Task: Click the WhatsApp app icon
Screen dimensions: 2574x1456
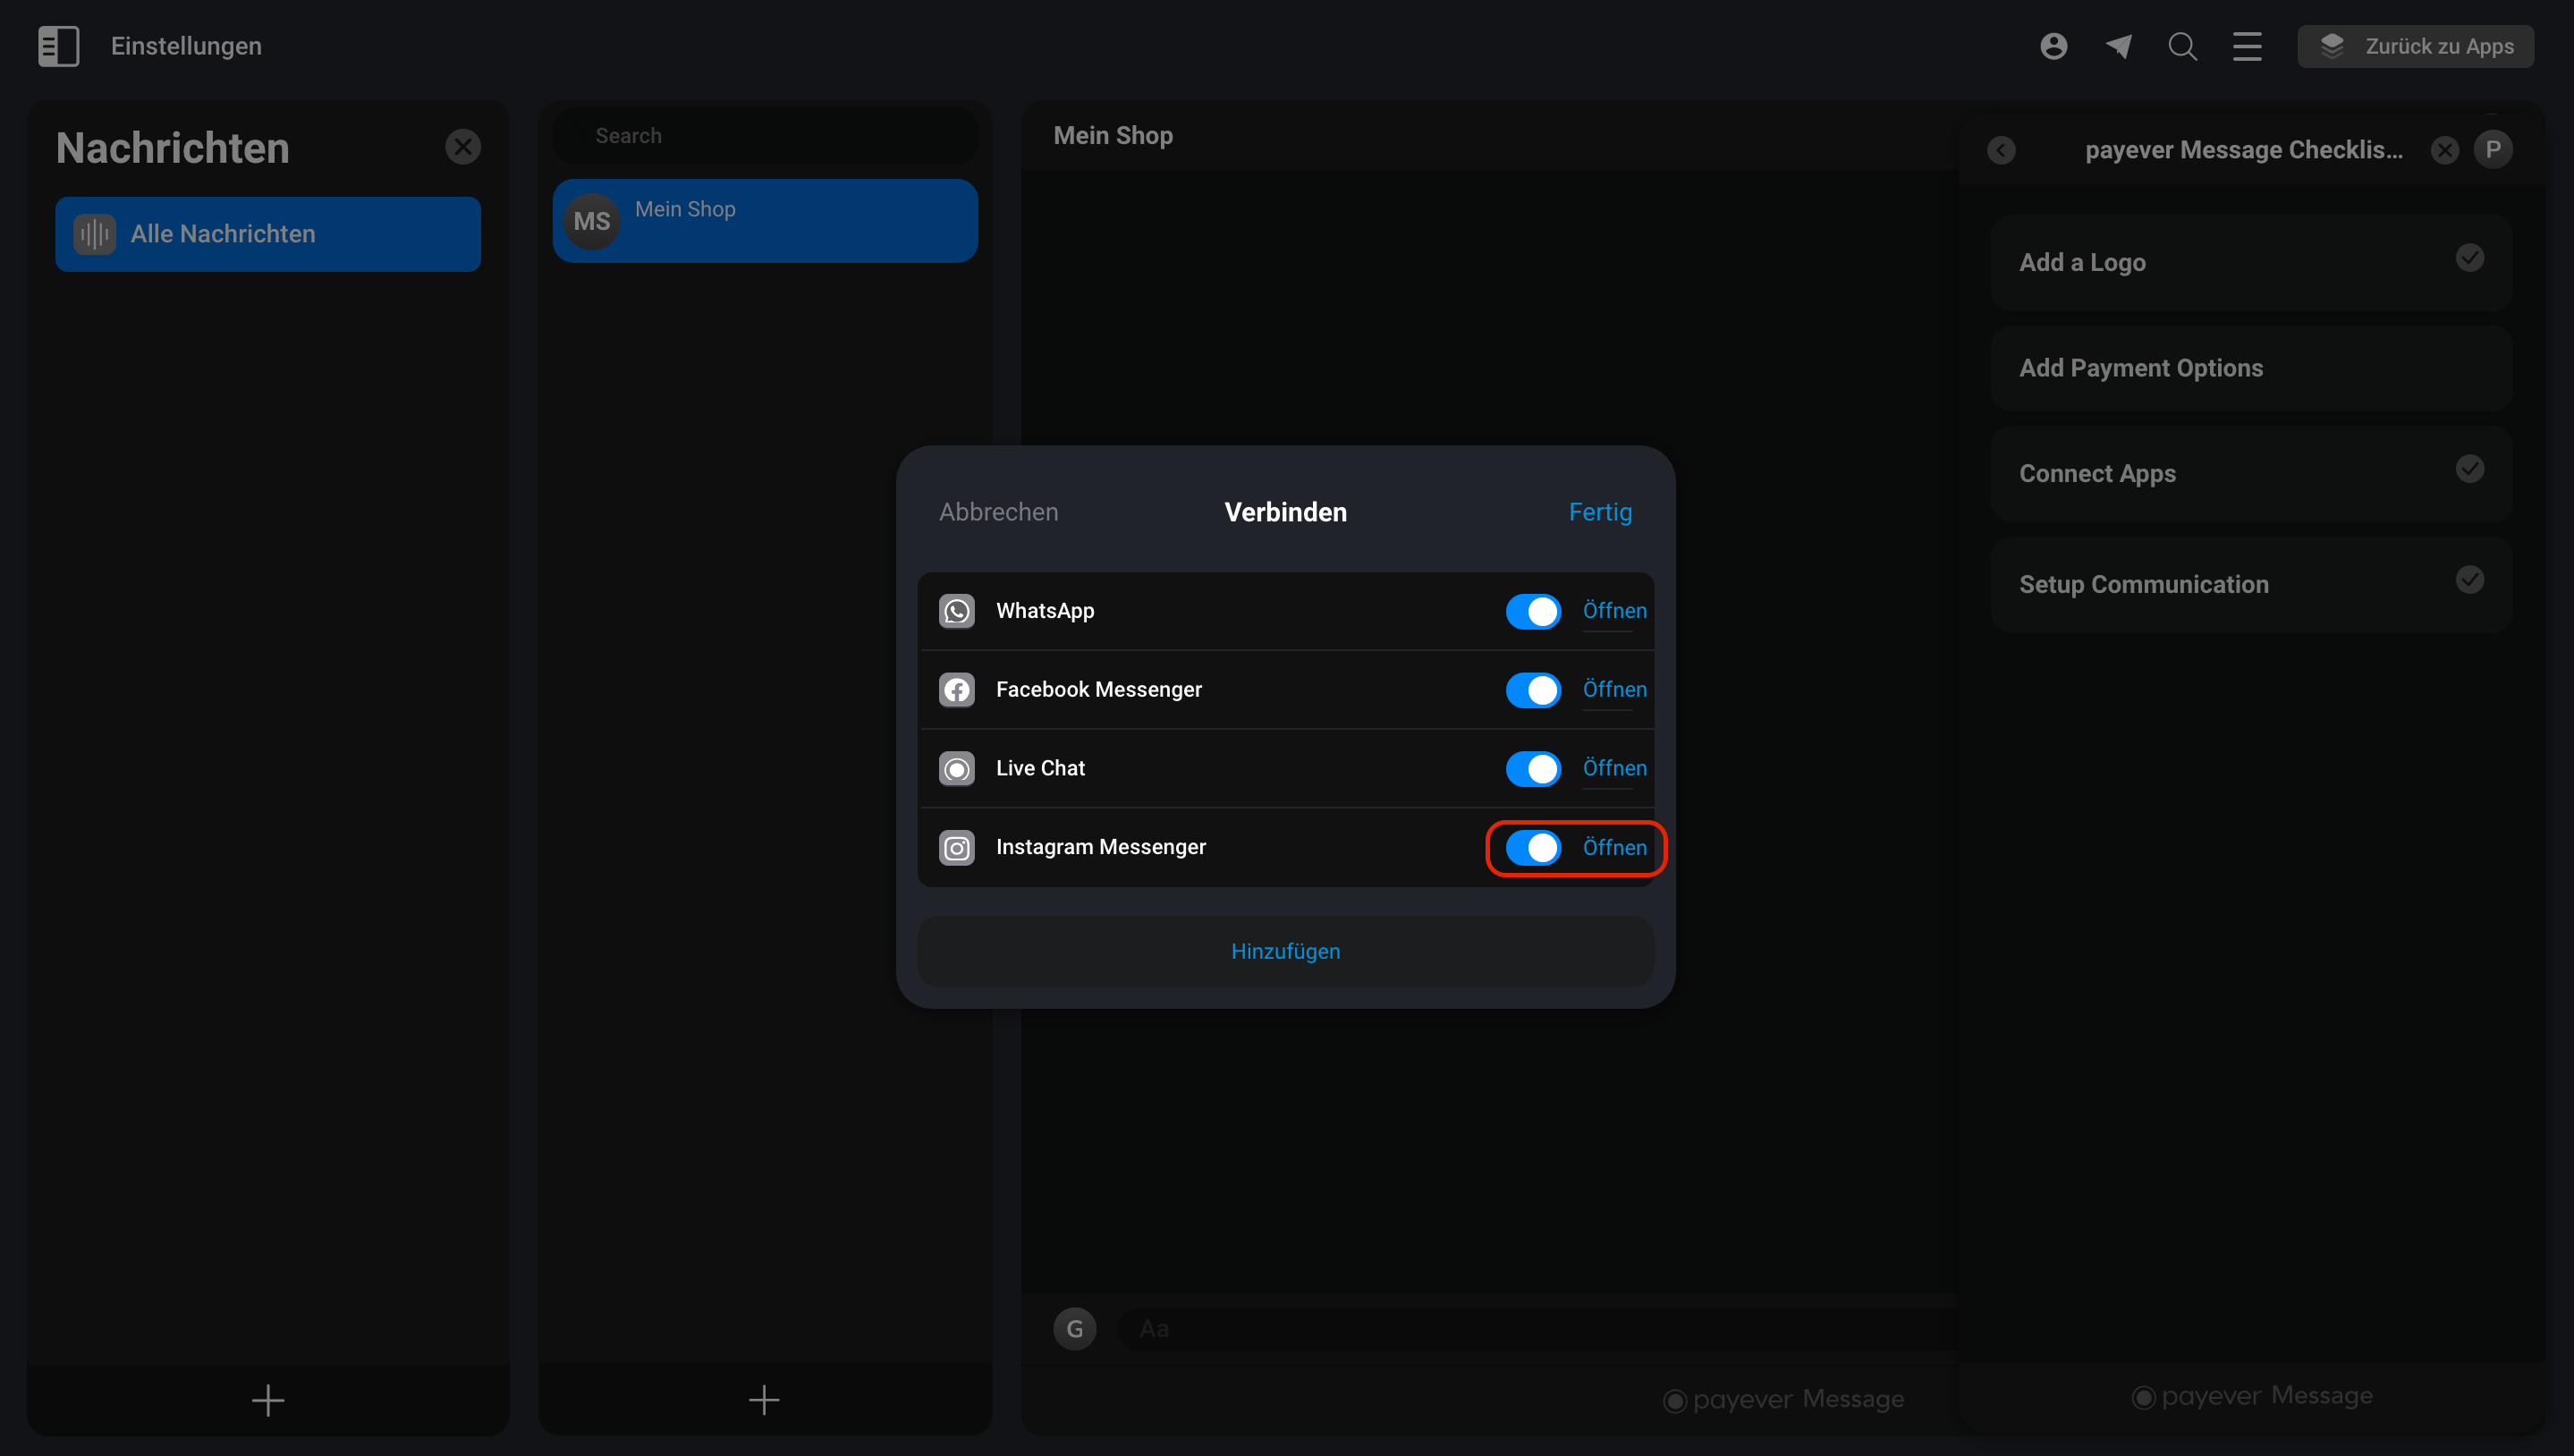Action: (956, 611)
